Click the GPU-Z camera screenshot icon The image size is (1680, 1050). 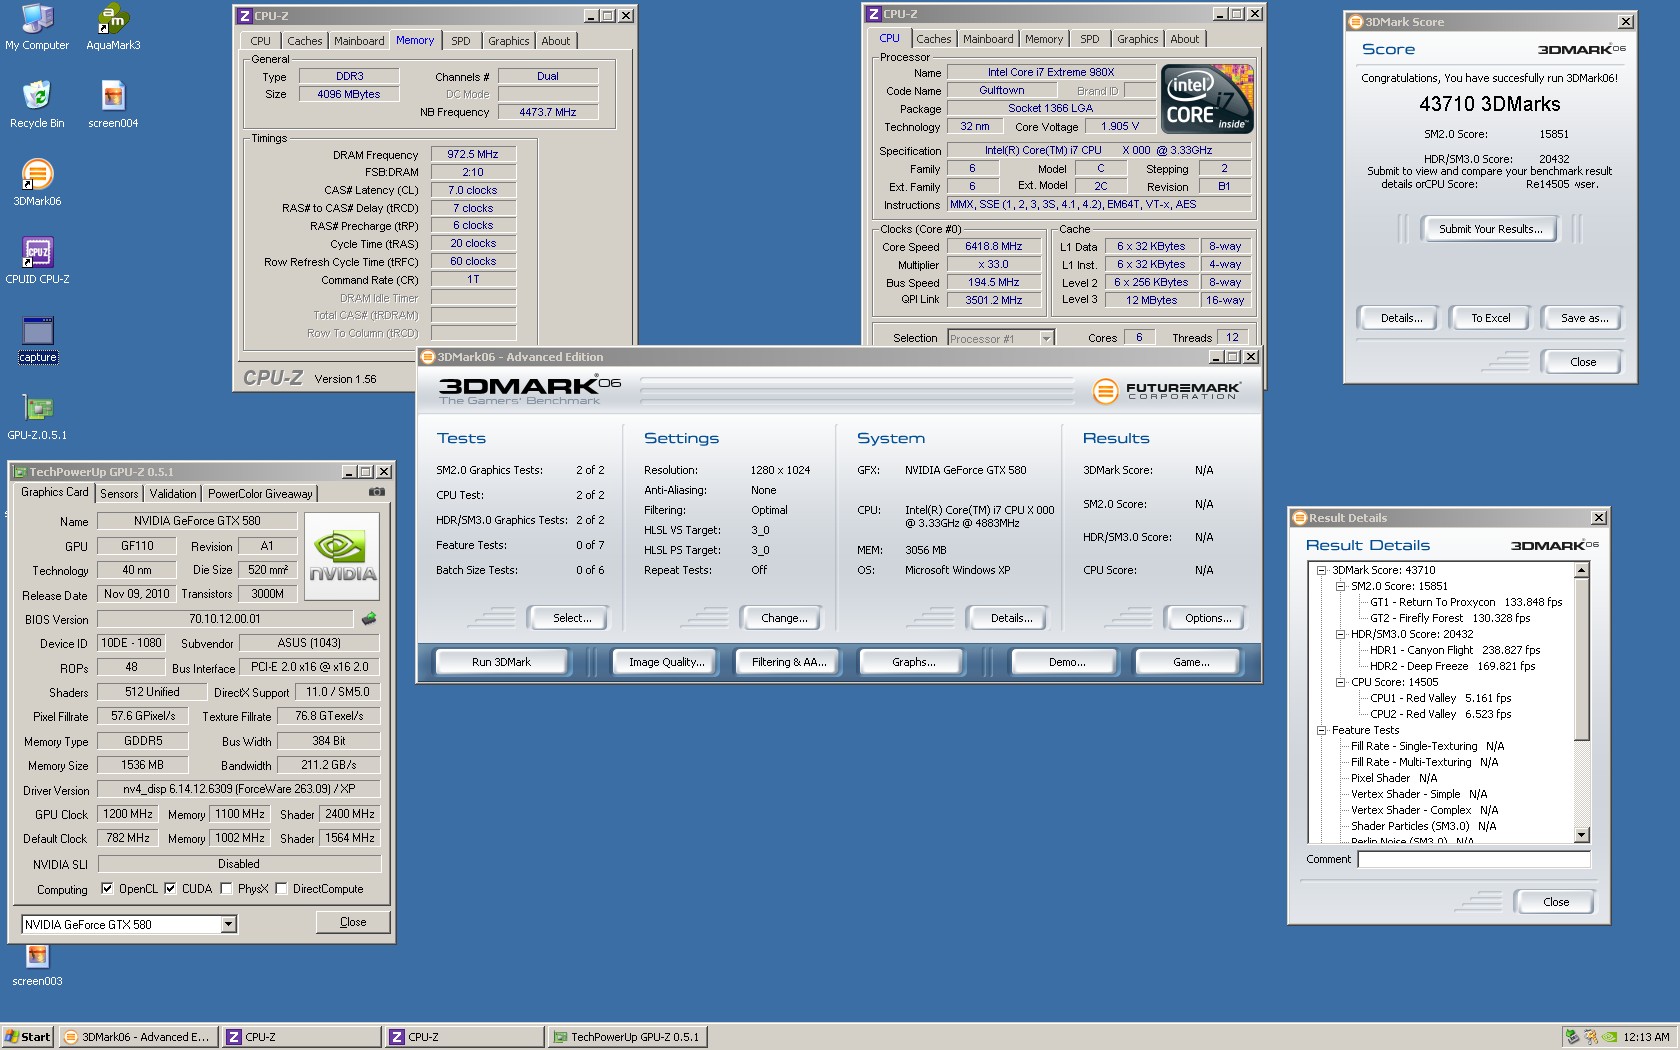[376, 492]
